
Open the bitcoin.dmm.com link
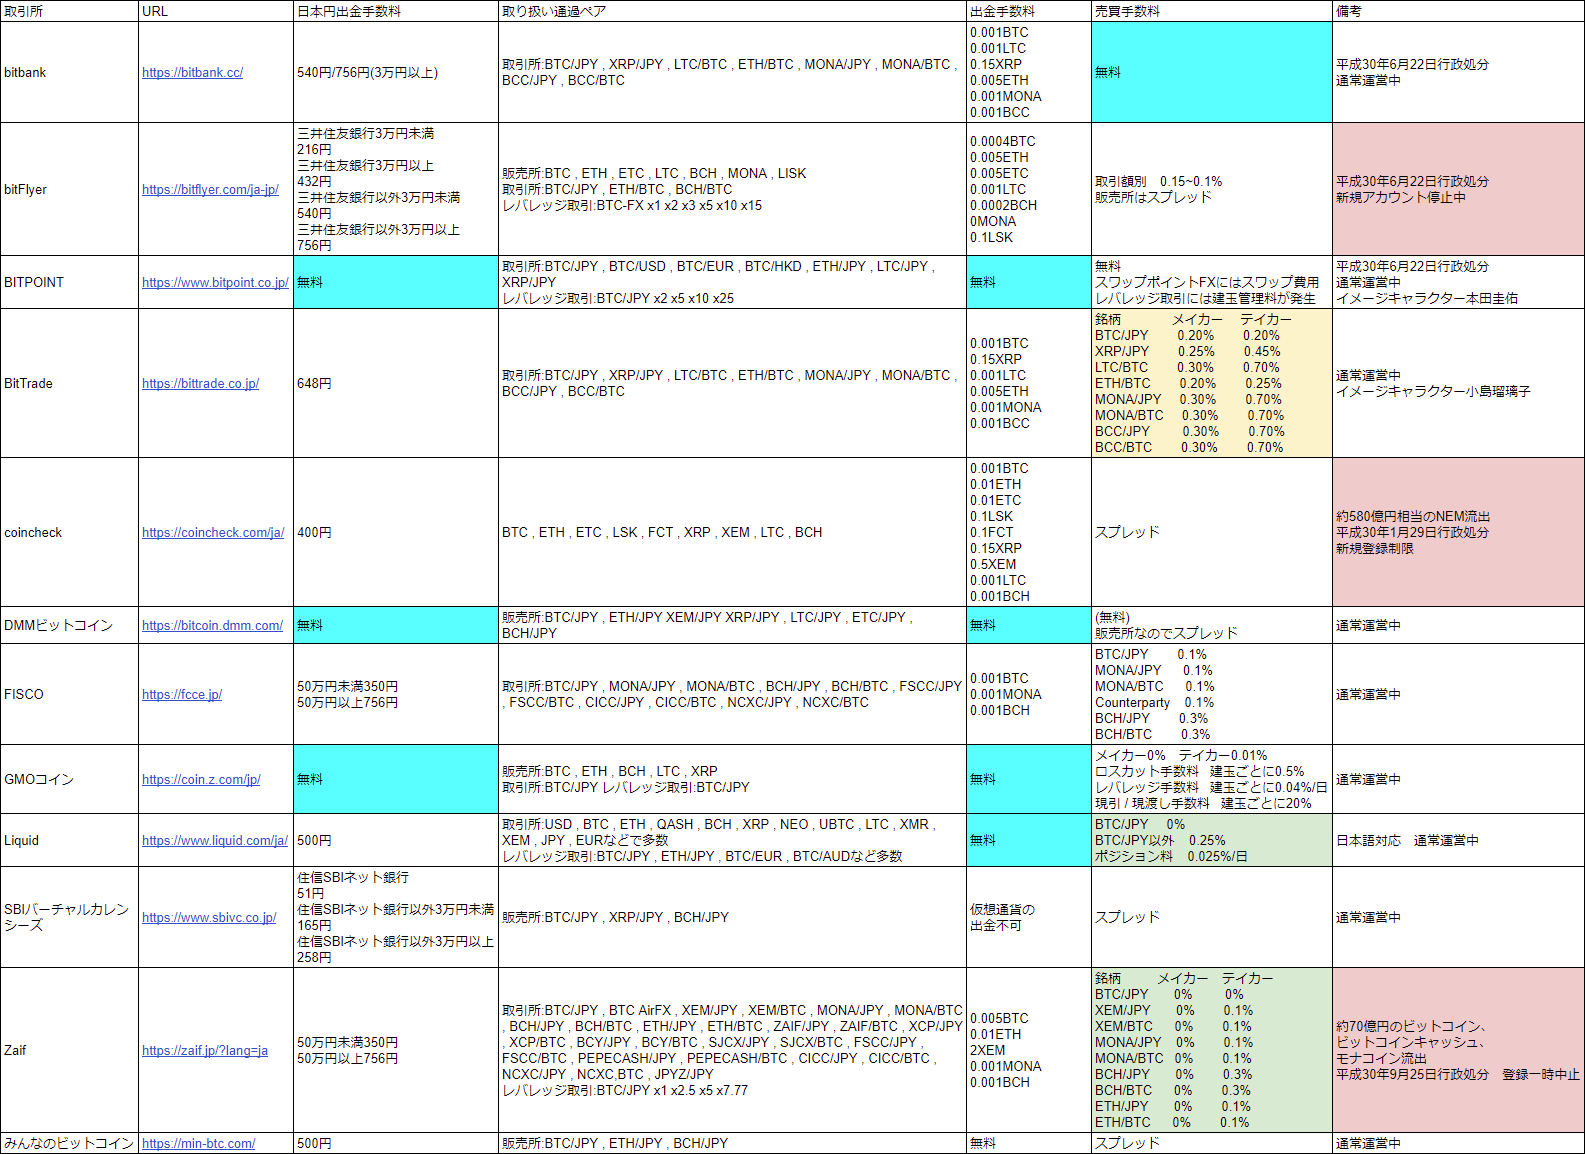(212, 626)
